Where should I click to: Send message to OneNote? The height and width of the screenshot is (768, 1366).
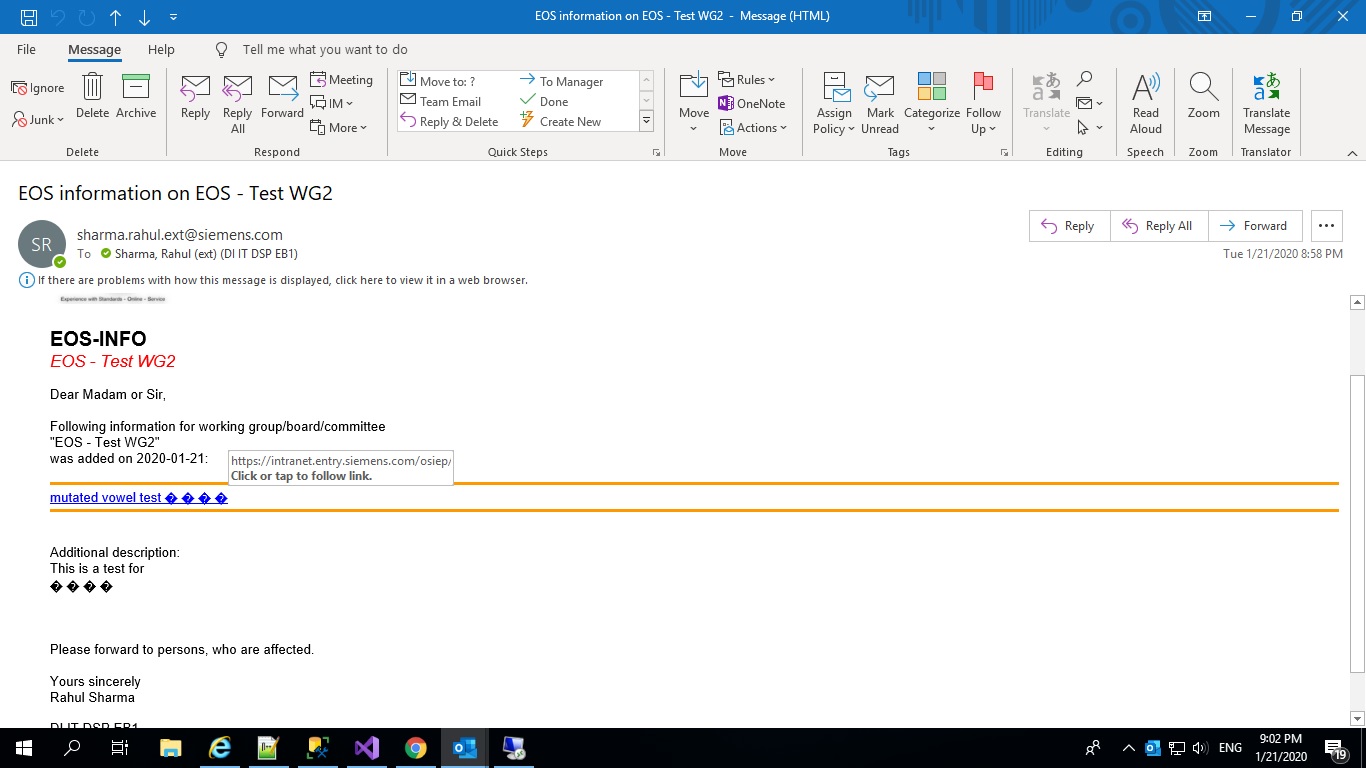point(751,103)
